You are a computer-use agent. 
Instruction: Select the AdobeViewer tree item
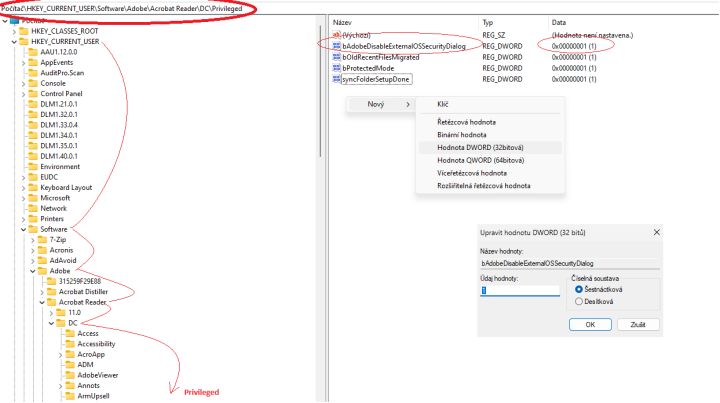coord(98,375)
